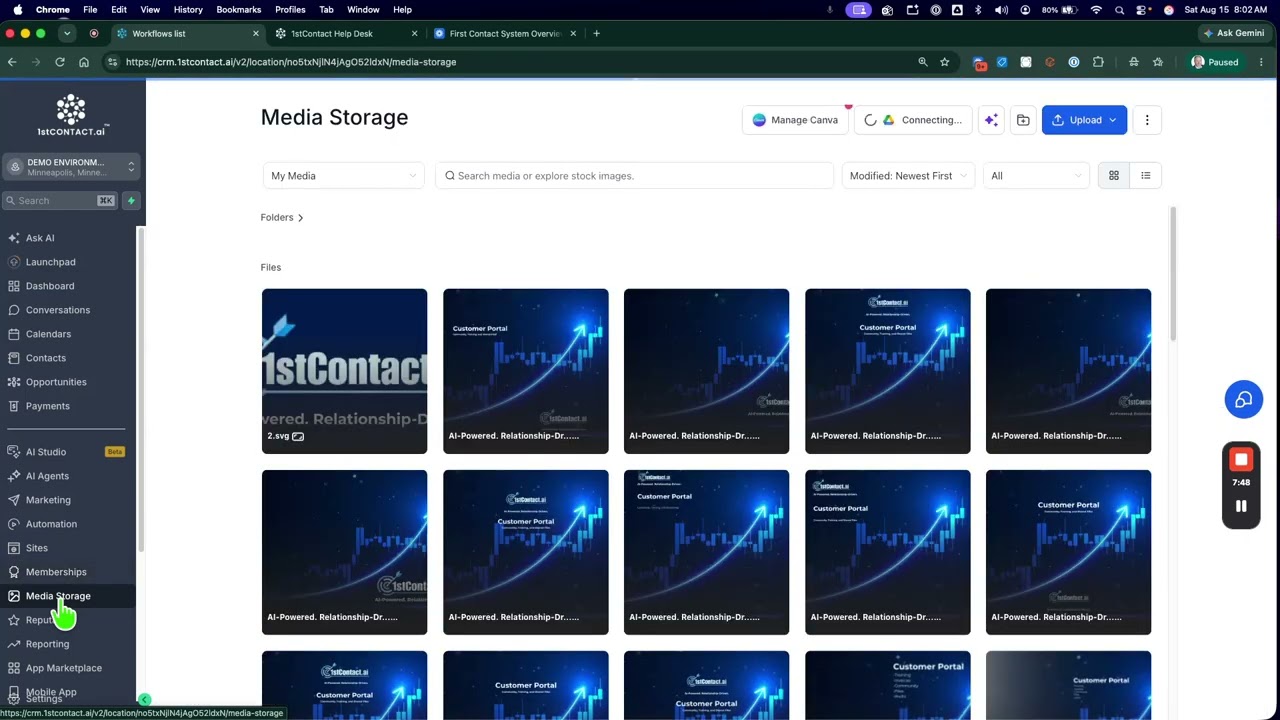Open Conversations in sidebar
The image size is (1280, 720).
[58, 310]
